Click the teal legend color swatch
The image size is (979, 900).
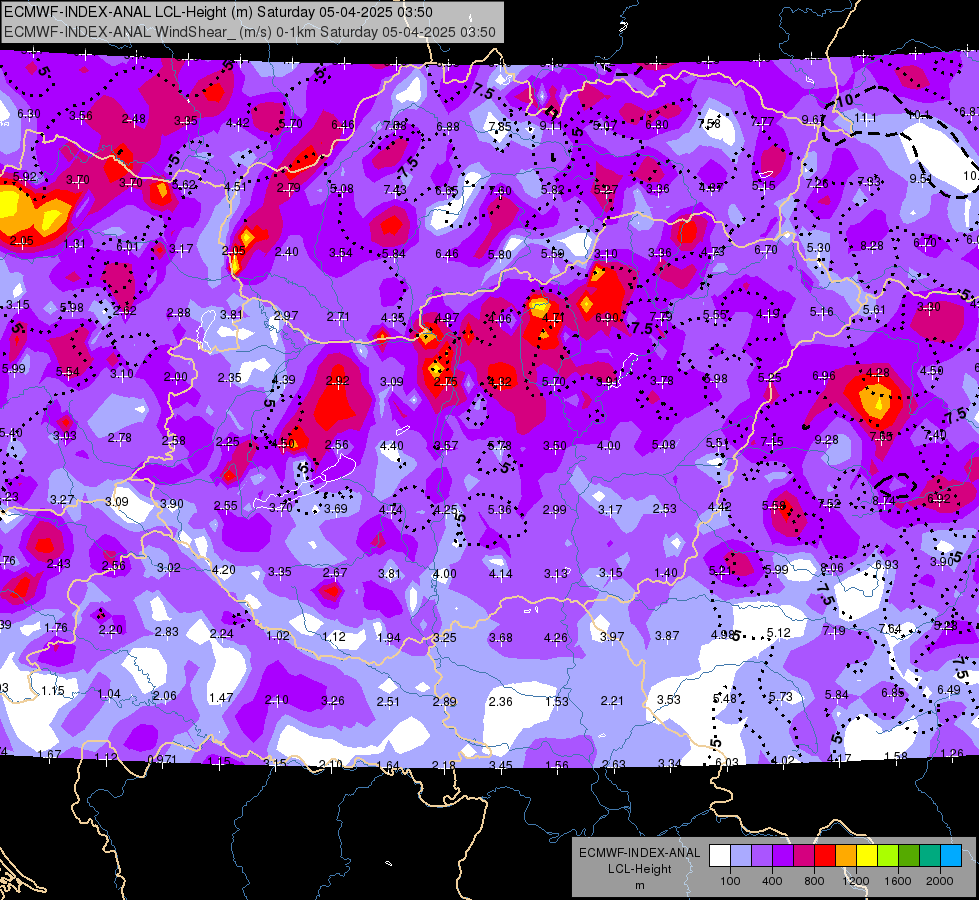point(930,856)
